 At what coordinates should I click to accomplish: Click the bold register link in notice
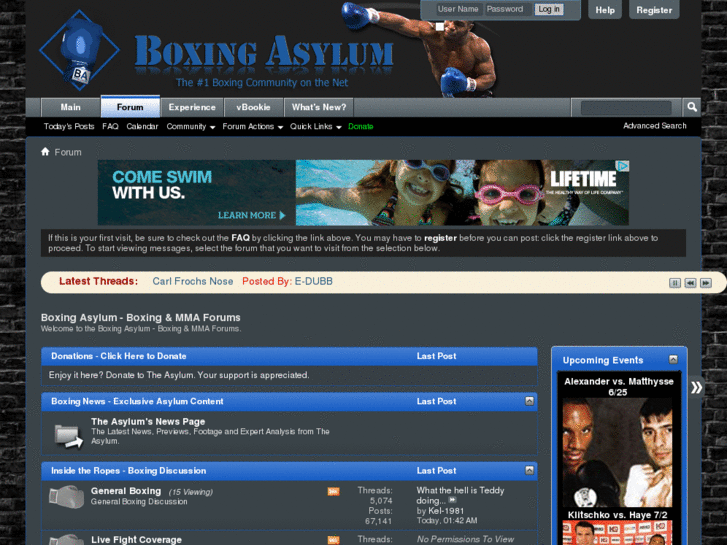tap(440, 238)
